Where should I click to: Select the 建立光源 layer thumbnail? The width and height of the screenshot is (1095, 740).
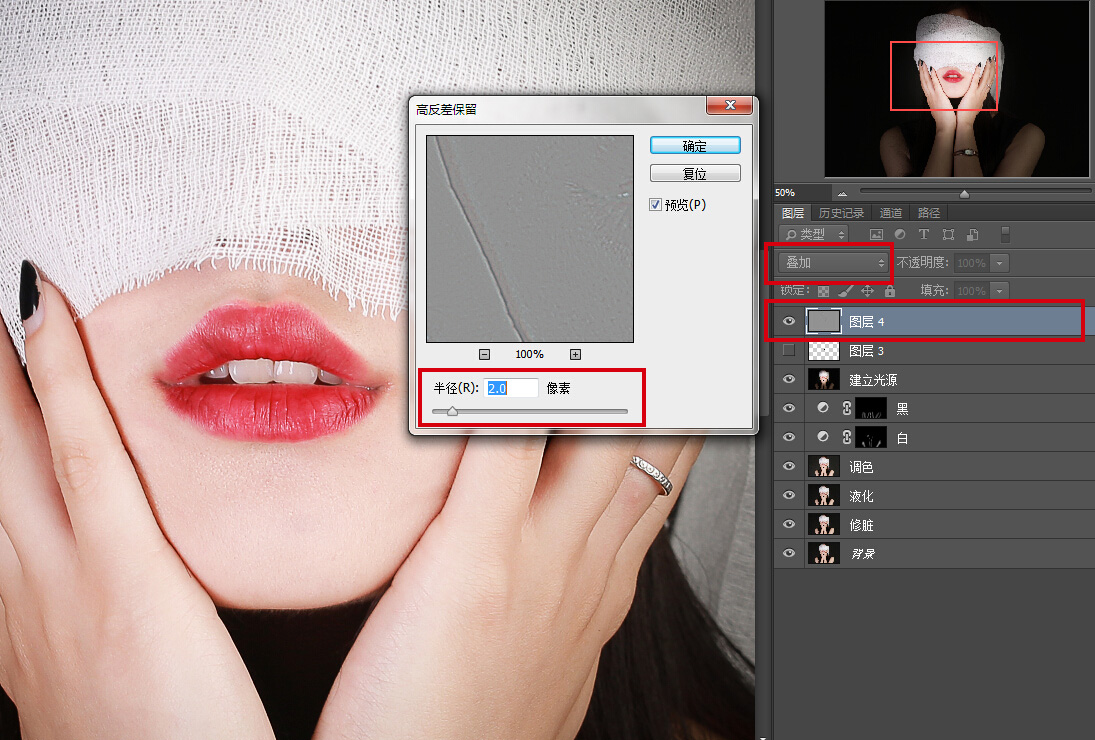[x=824, y=379]
